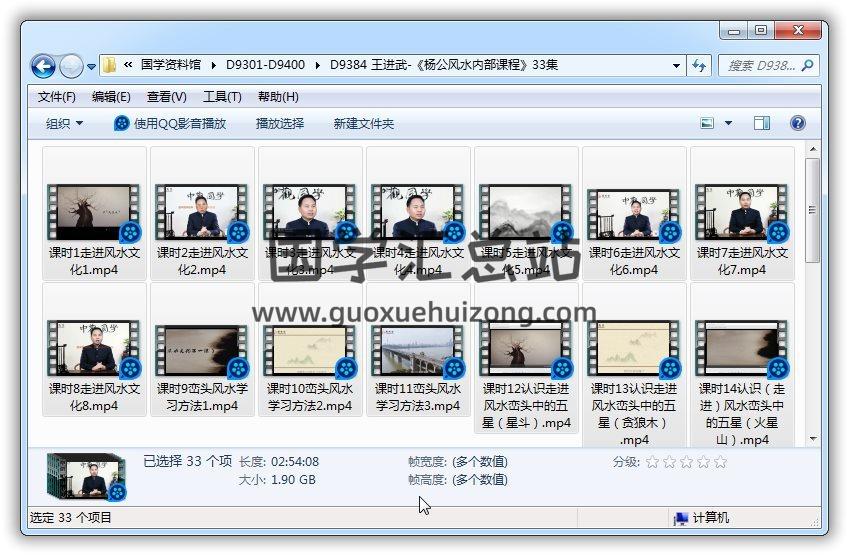Click the search magnifier icon

[808, 65]
